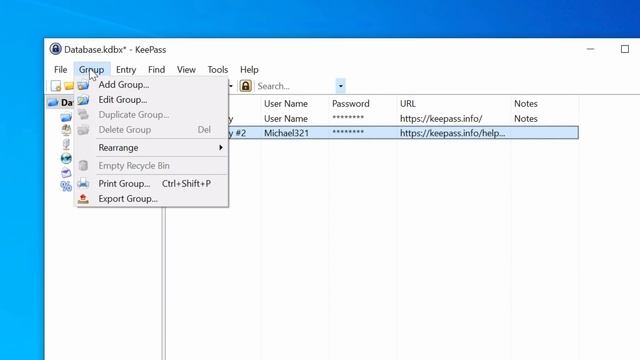Viewport: 640px width, 360px height.
Task: Click the printer icon beside Print Group
Action: pos(83,183)
